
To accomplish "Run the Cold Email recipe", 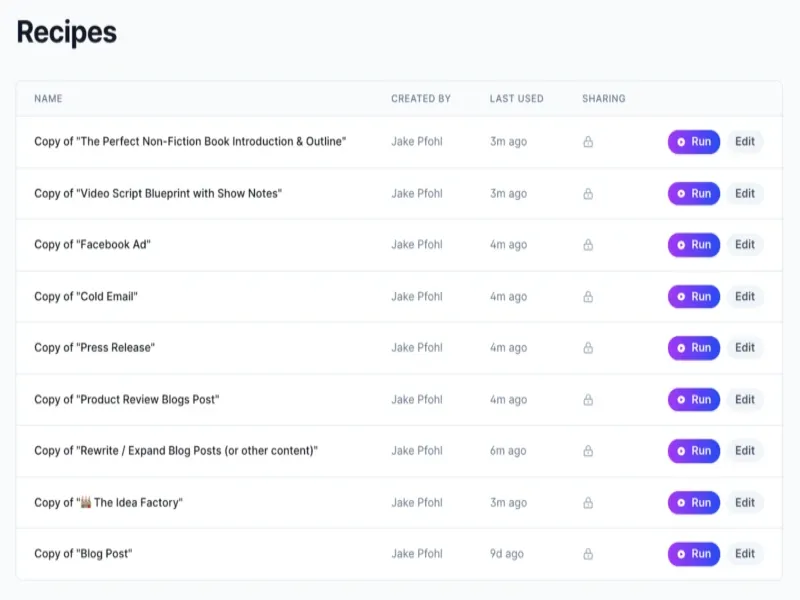I will [694, 296].
